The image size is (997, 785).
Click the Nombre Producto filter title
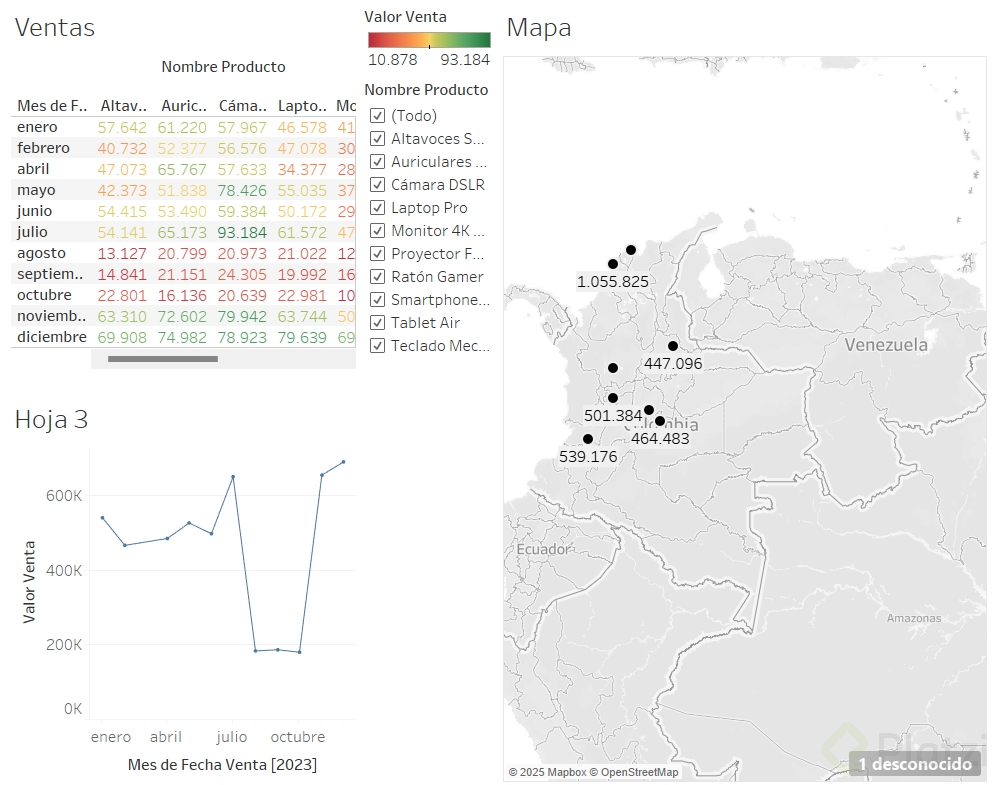tap(426, 90)
